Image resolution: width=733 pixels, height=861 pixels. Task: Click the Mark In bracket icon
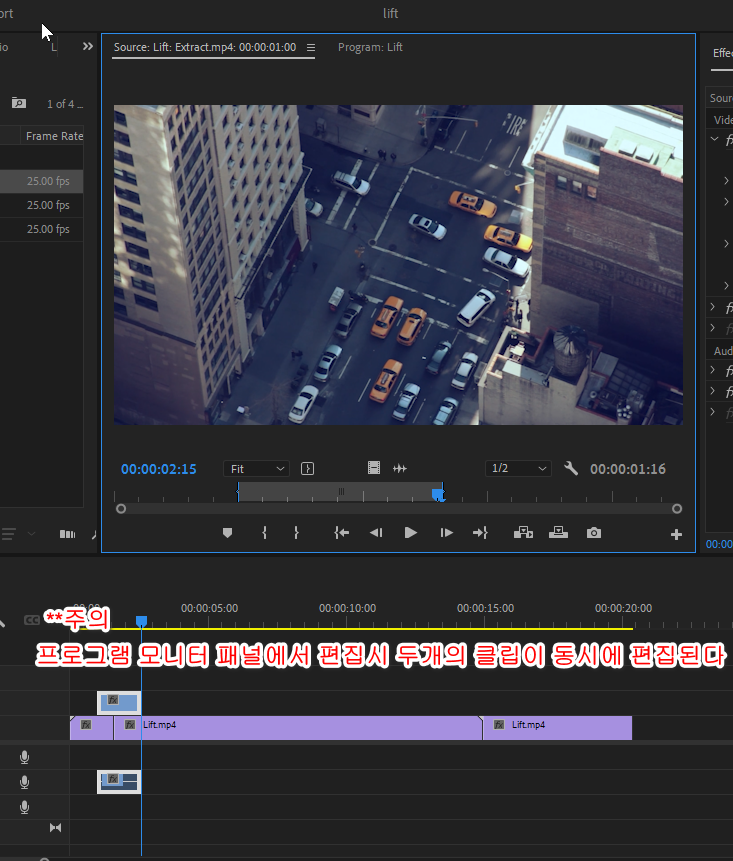coord(264,533)
